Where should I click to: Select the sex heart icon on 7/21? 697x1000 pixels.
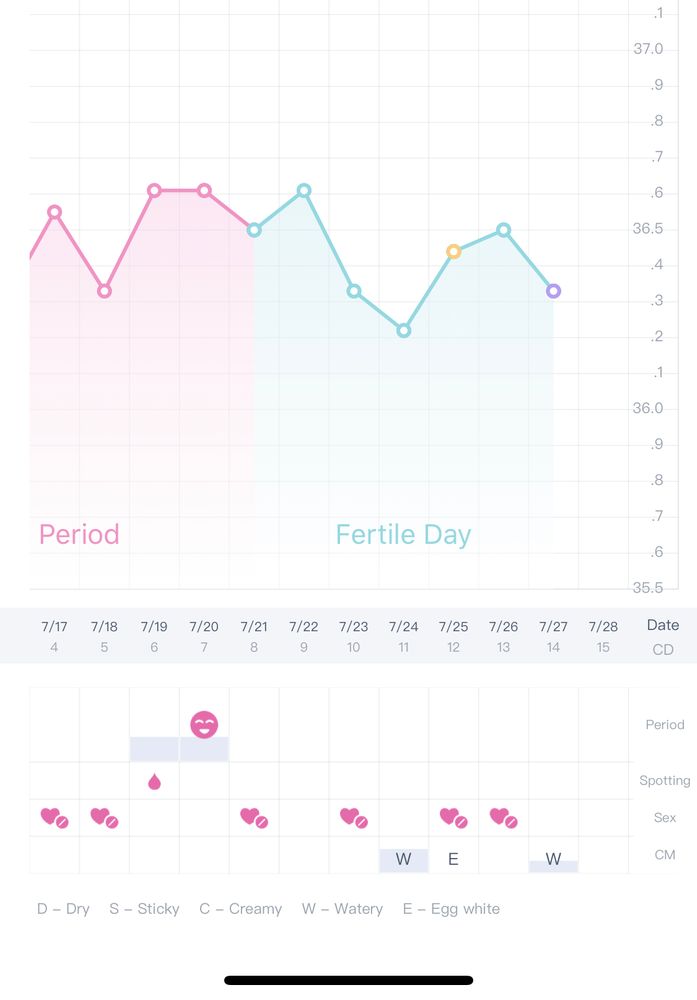254,818
